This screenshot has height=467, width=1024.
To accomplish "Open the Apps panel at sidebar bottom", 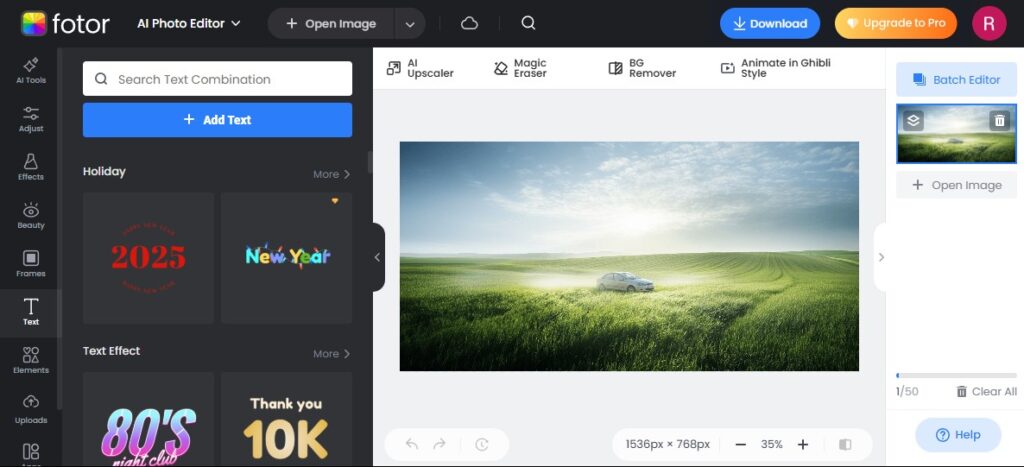I will pyautogui.click(x=31, y=453).
